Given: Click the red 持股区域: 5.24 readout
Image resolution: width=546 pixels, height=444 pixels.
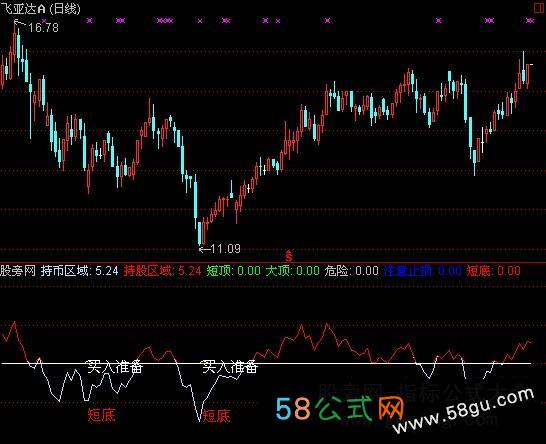Looking at the screenshot, I should click(x=163, y=271).
